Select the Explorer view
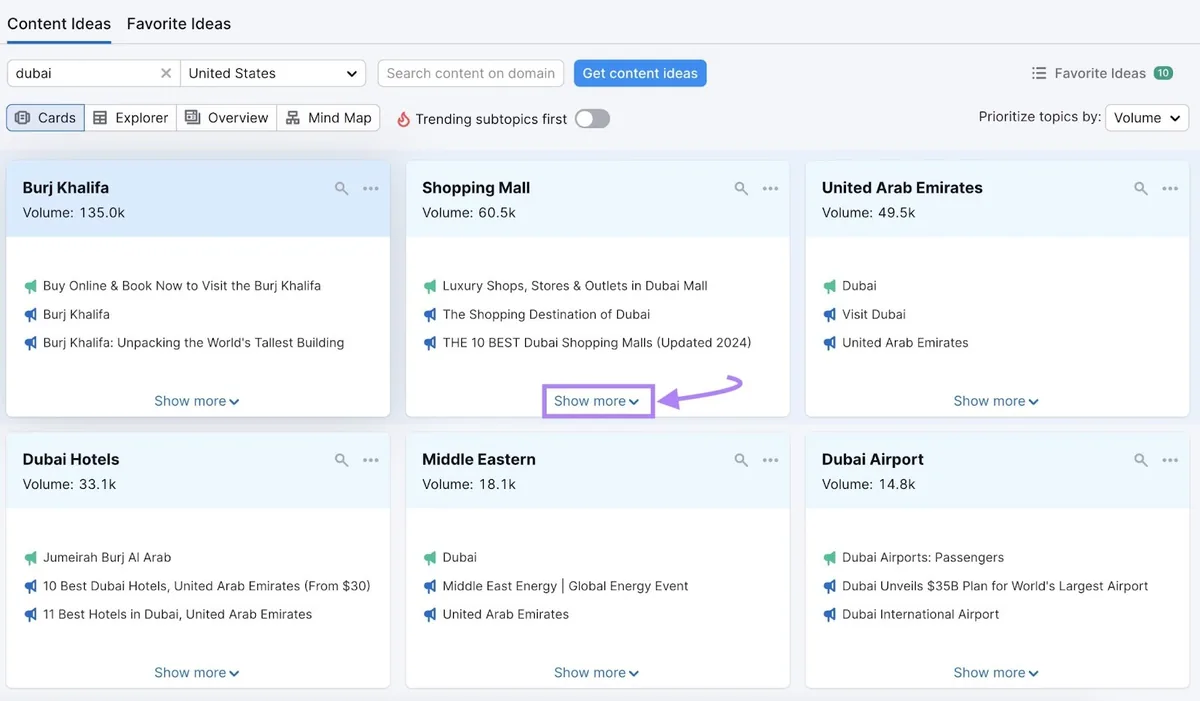Screen dimensions: 1200x701 tap(131, 118)
